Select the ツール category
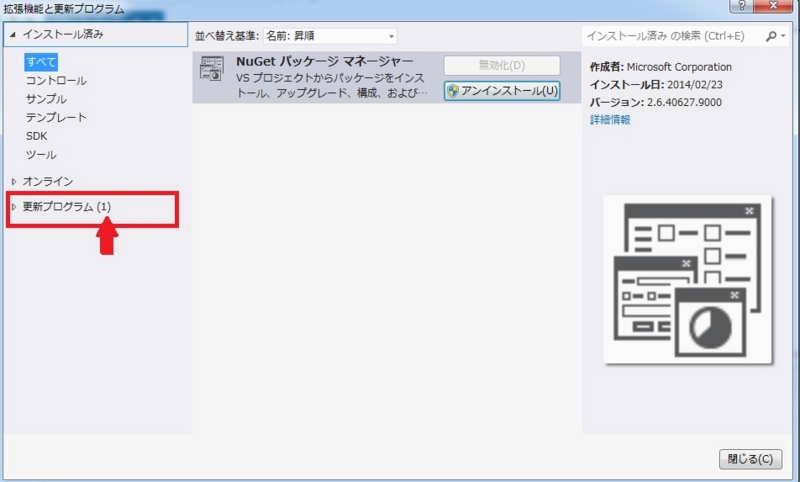Screen dimensions: 800x482 click(x=41, y=155)
